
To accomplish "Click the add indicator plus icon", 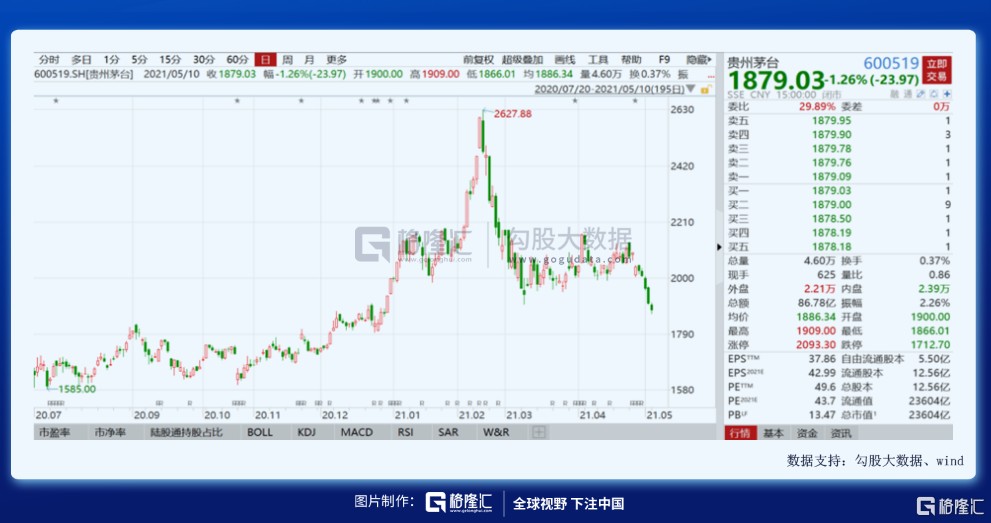I will coord(539,432).
